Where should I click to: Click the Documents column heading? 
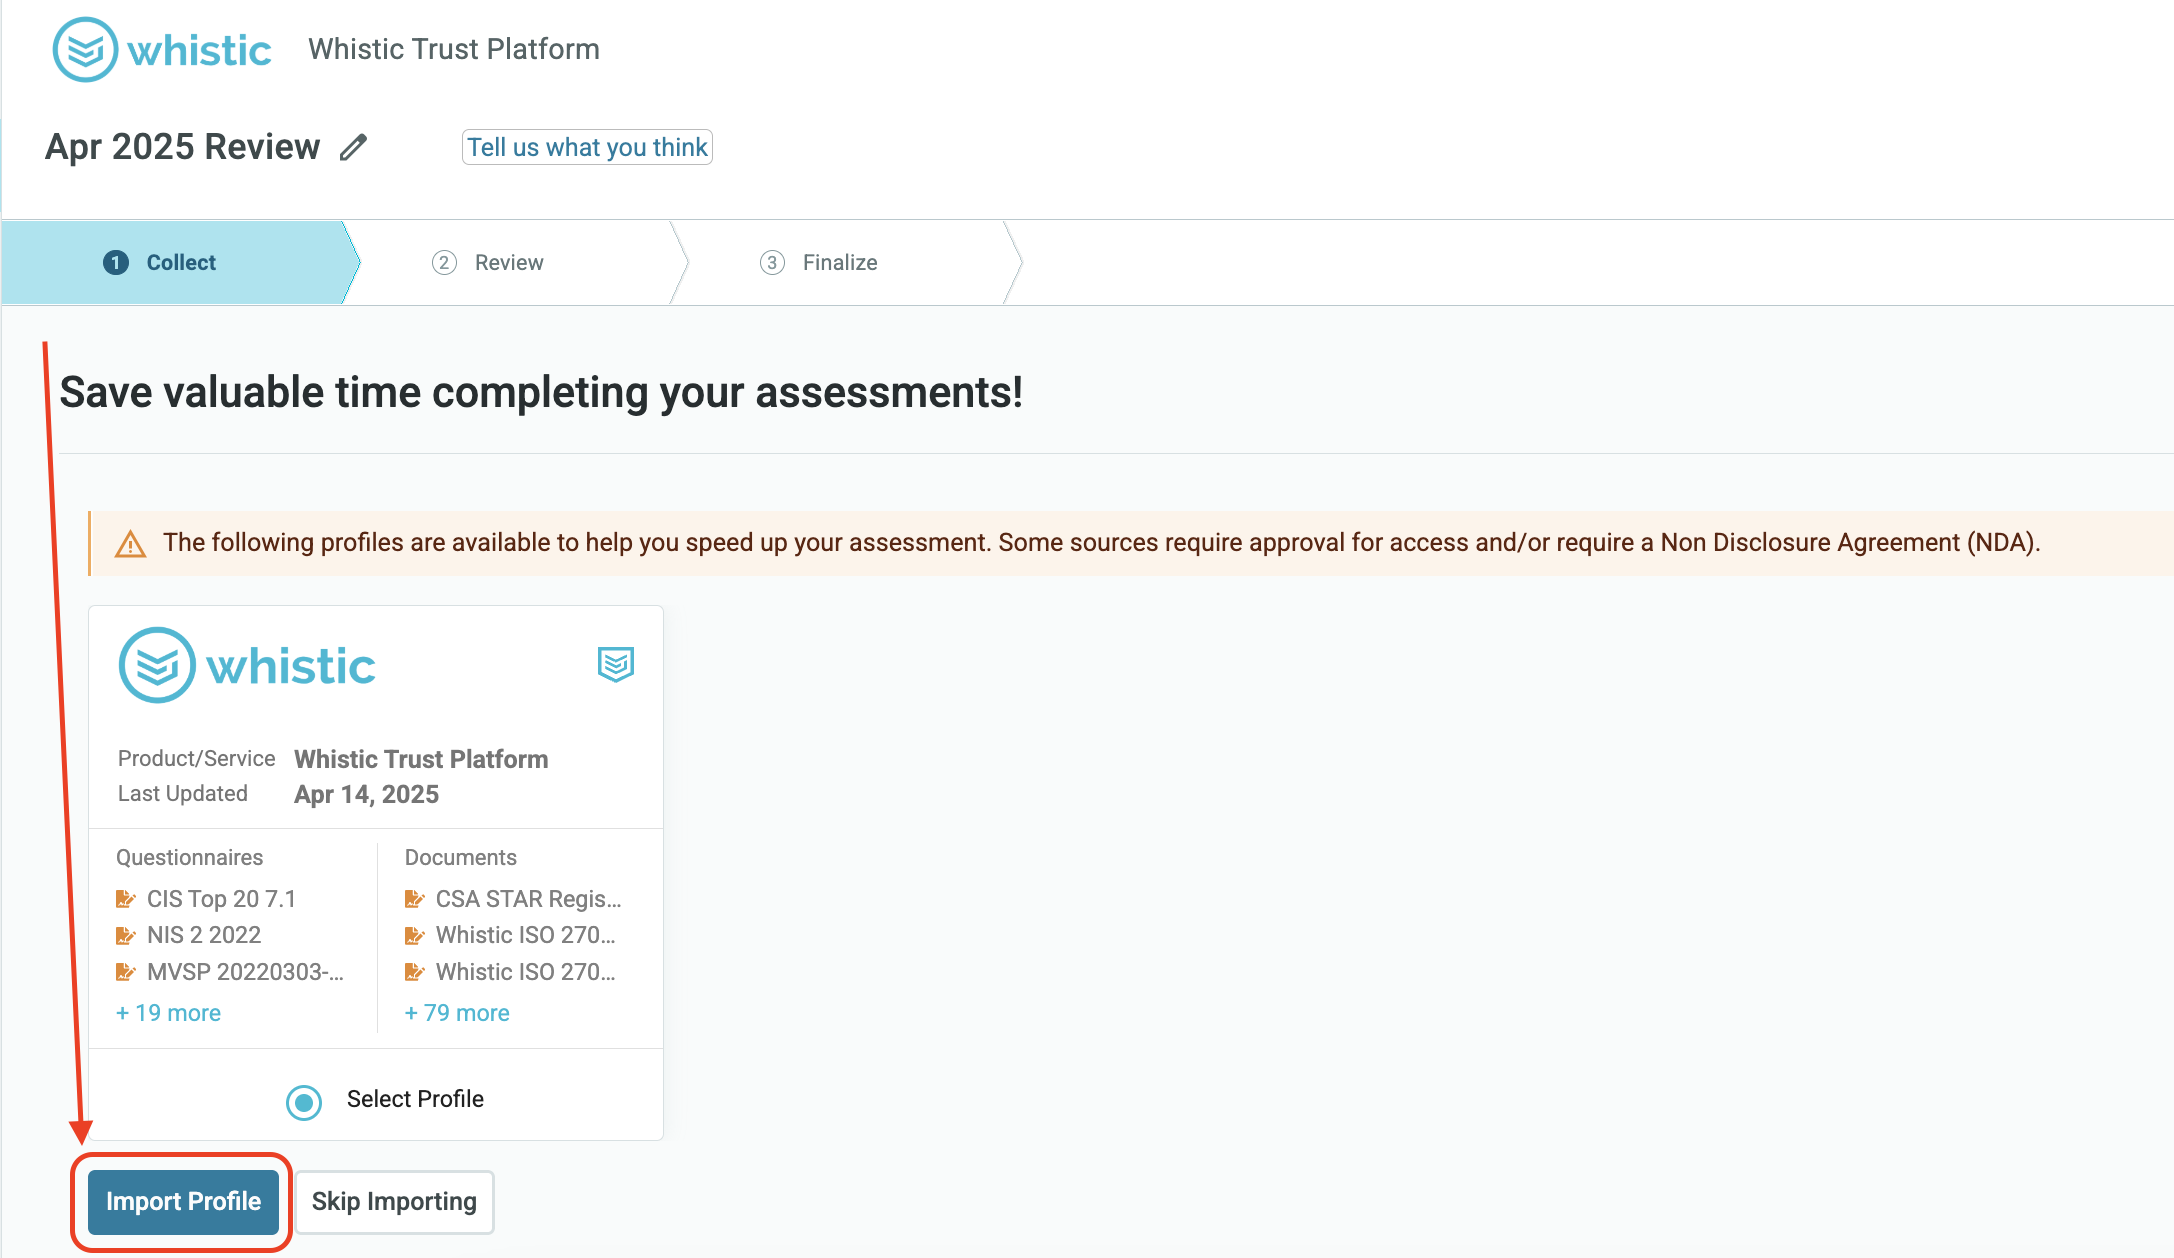click(460, 857)
